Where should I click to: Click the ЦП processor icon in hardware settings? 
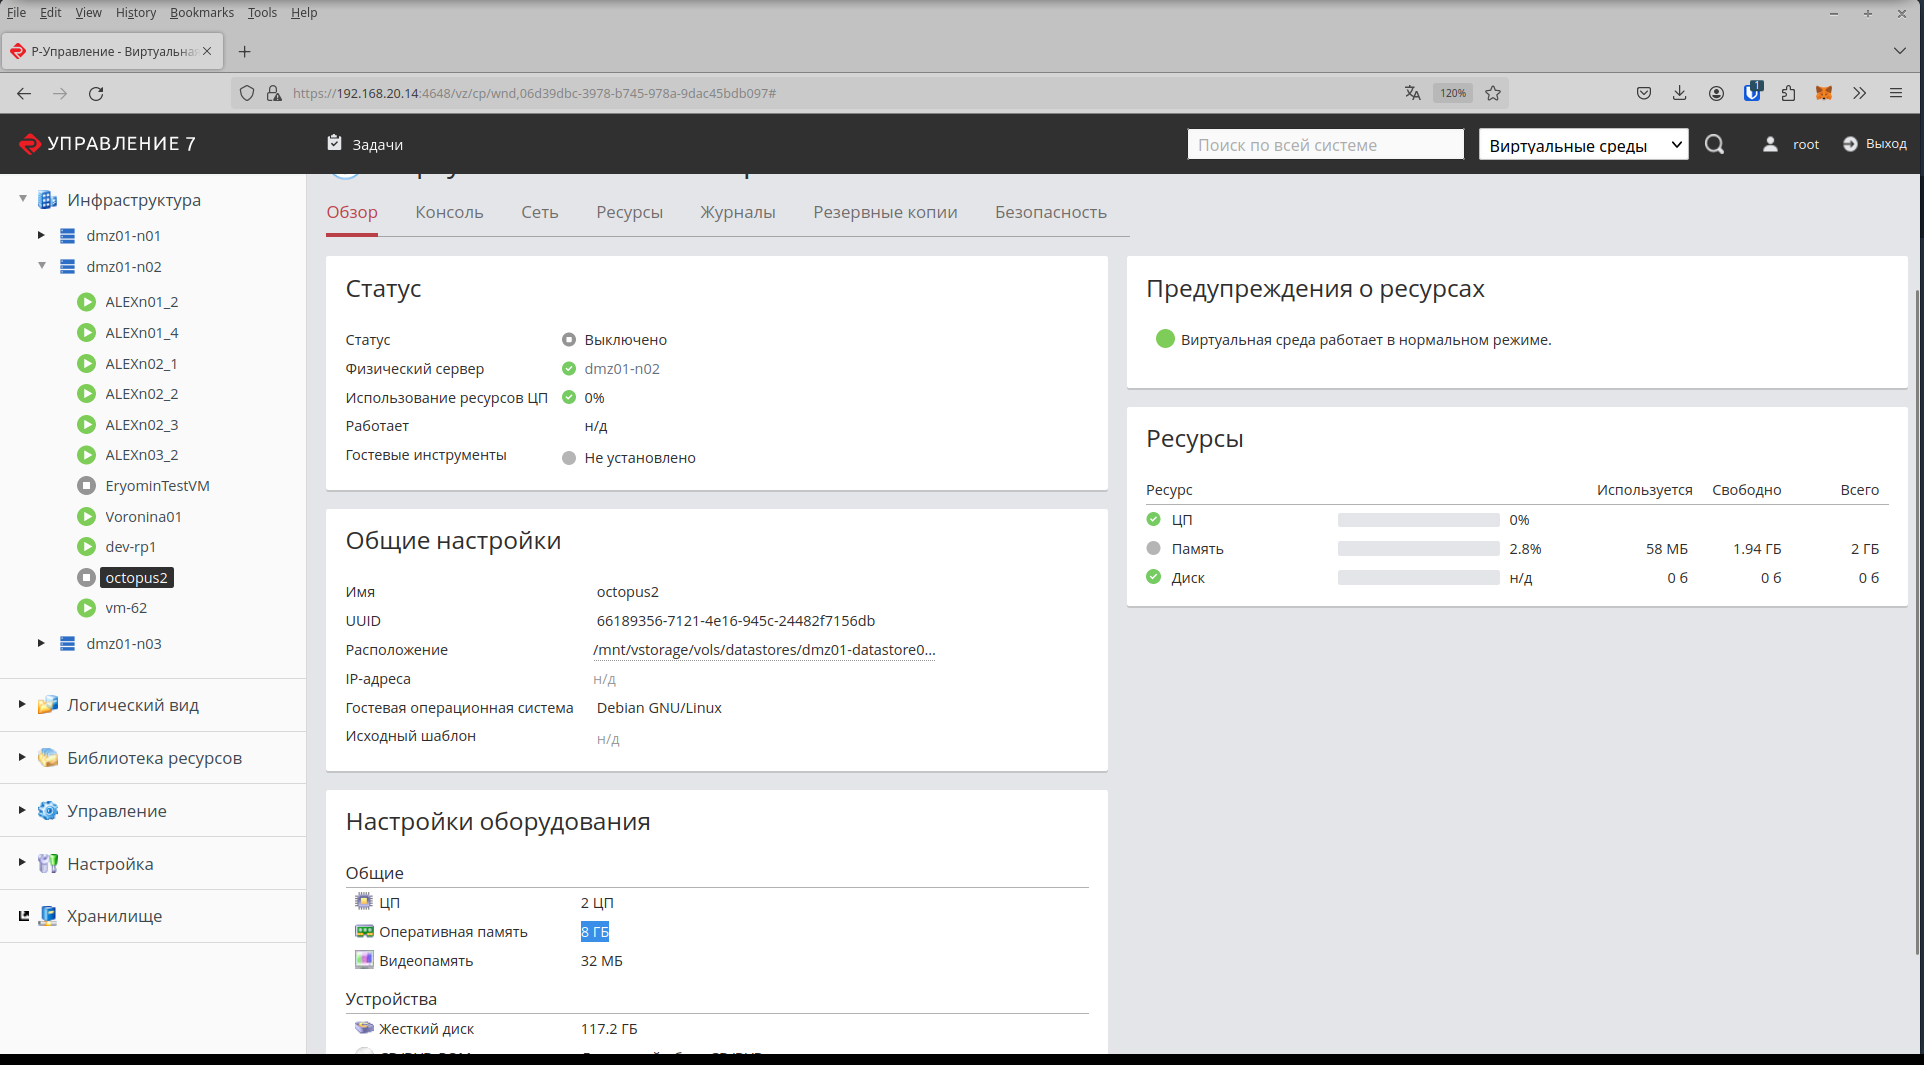tap(364, 902)
